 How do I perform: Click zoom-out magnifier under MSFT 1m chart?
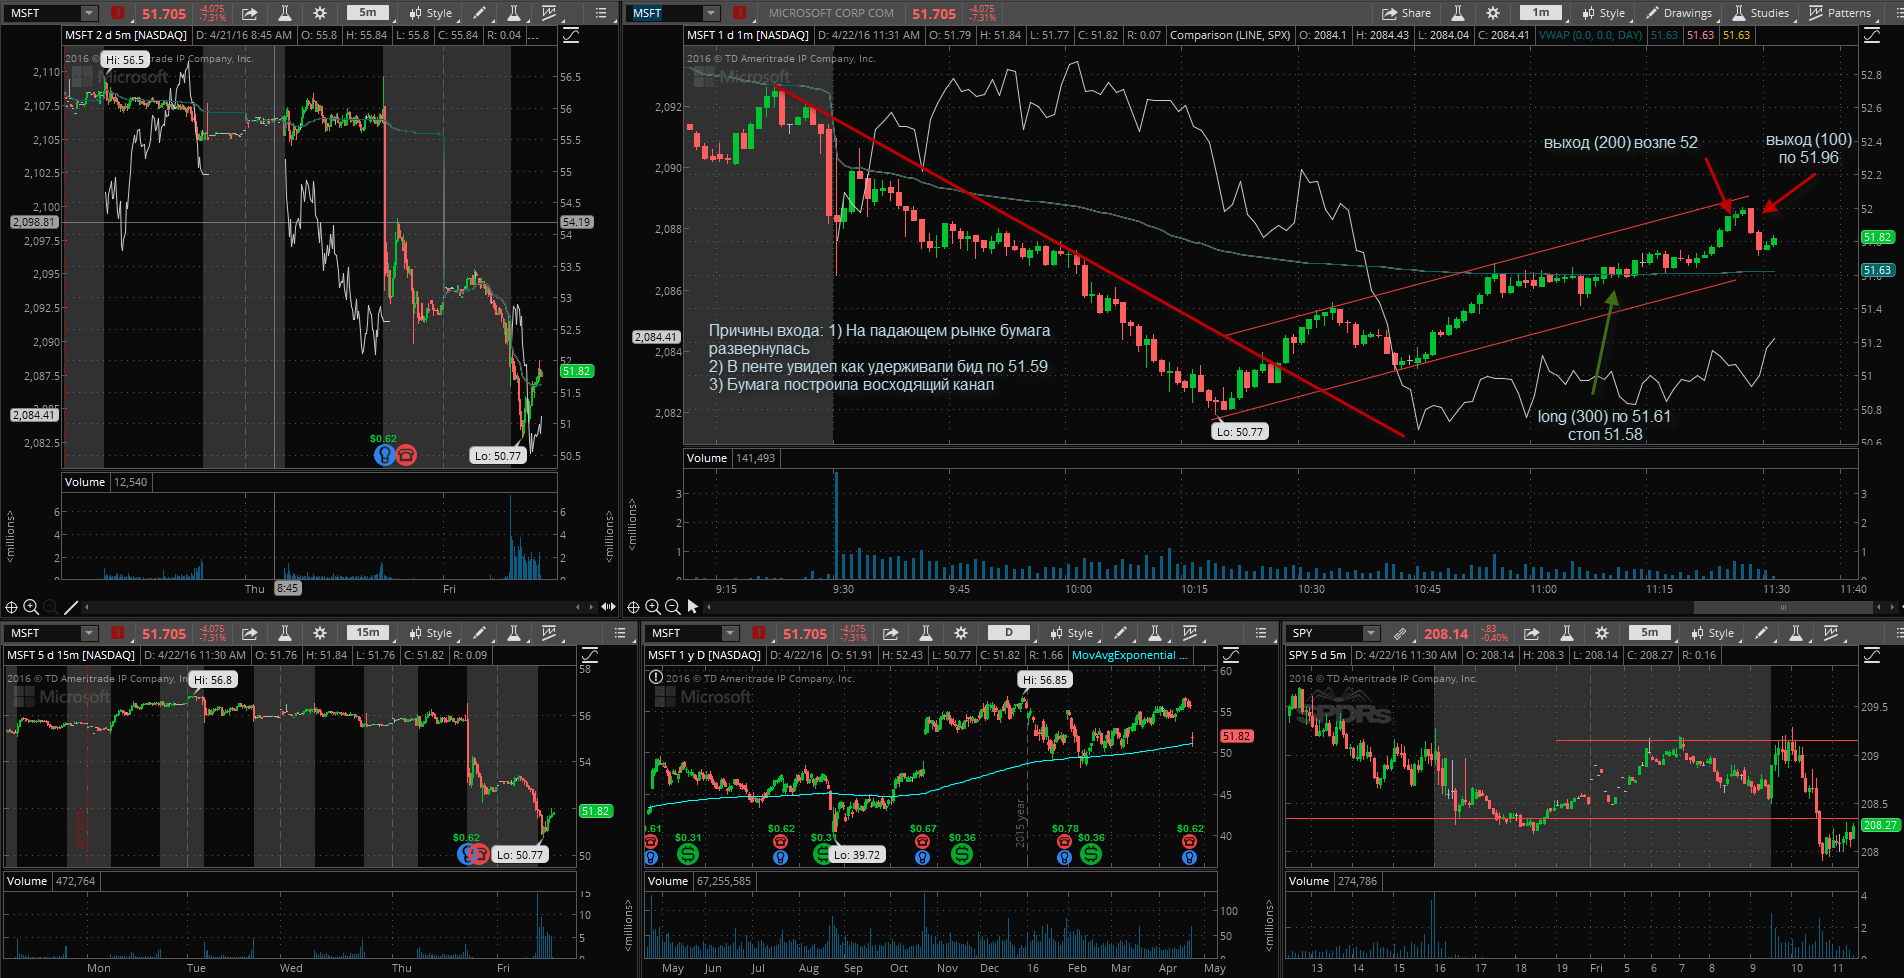pos(673,607)
